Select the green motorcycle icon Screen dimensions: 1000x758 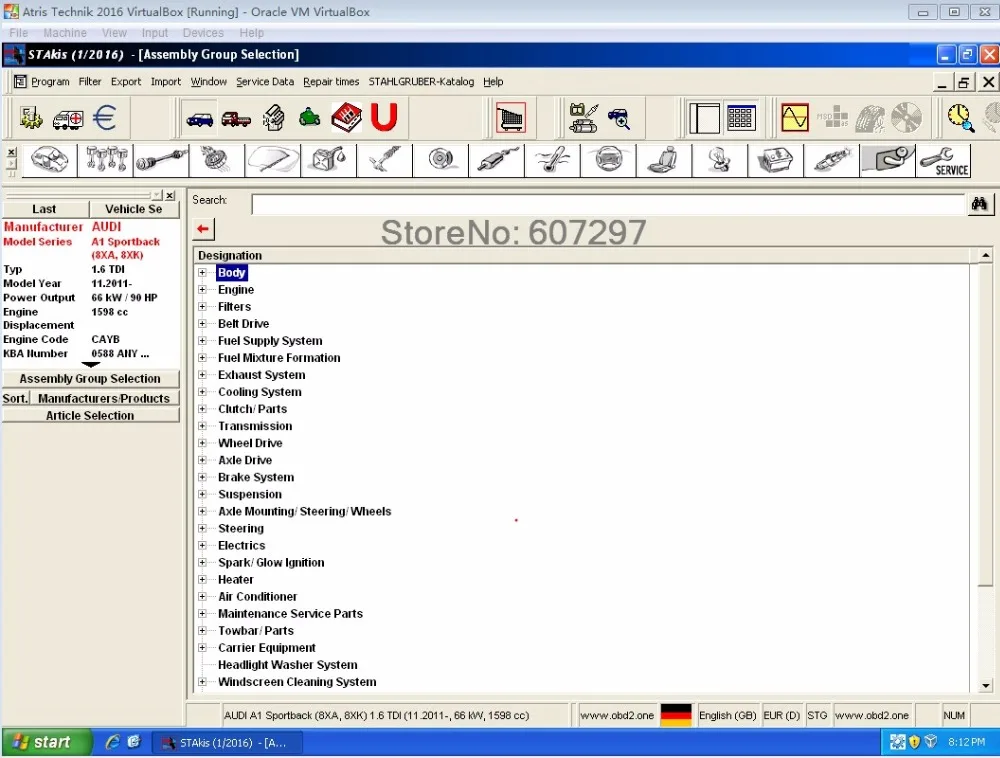(310, 117)
